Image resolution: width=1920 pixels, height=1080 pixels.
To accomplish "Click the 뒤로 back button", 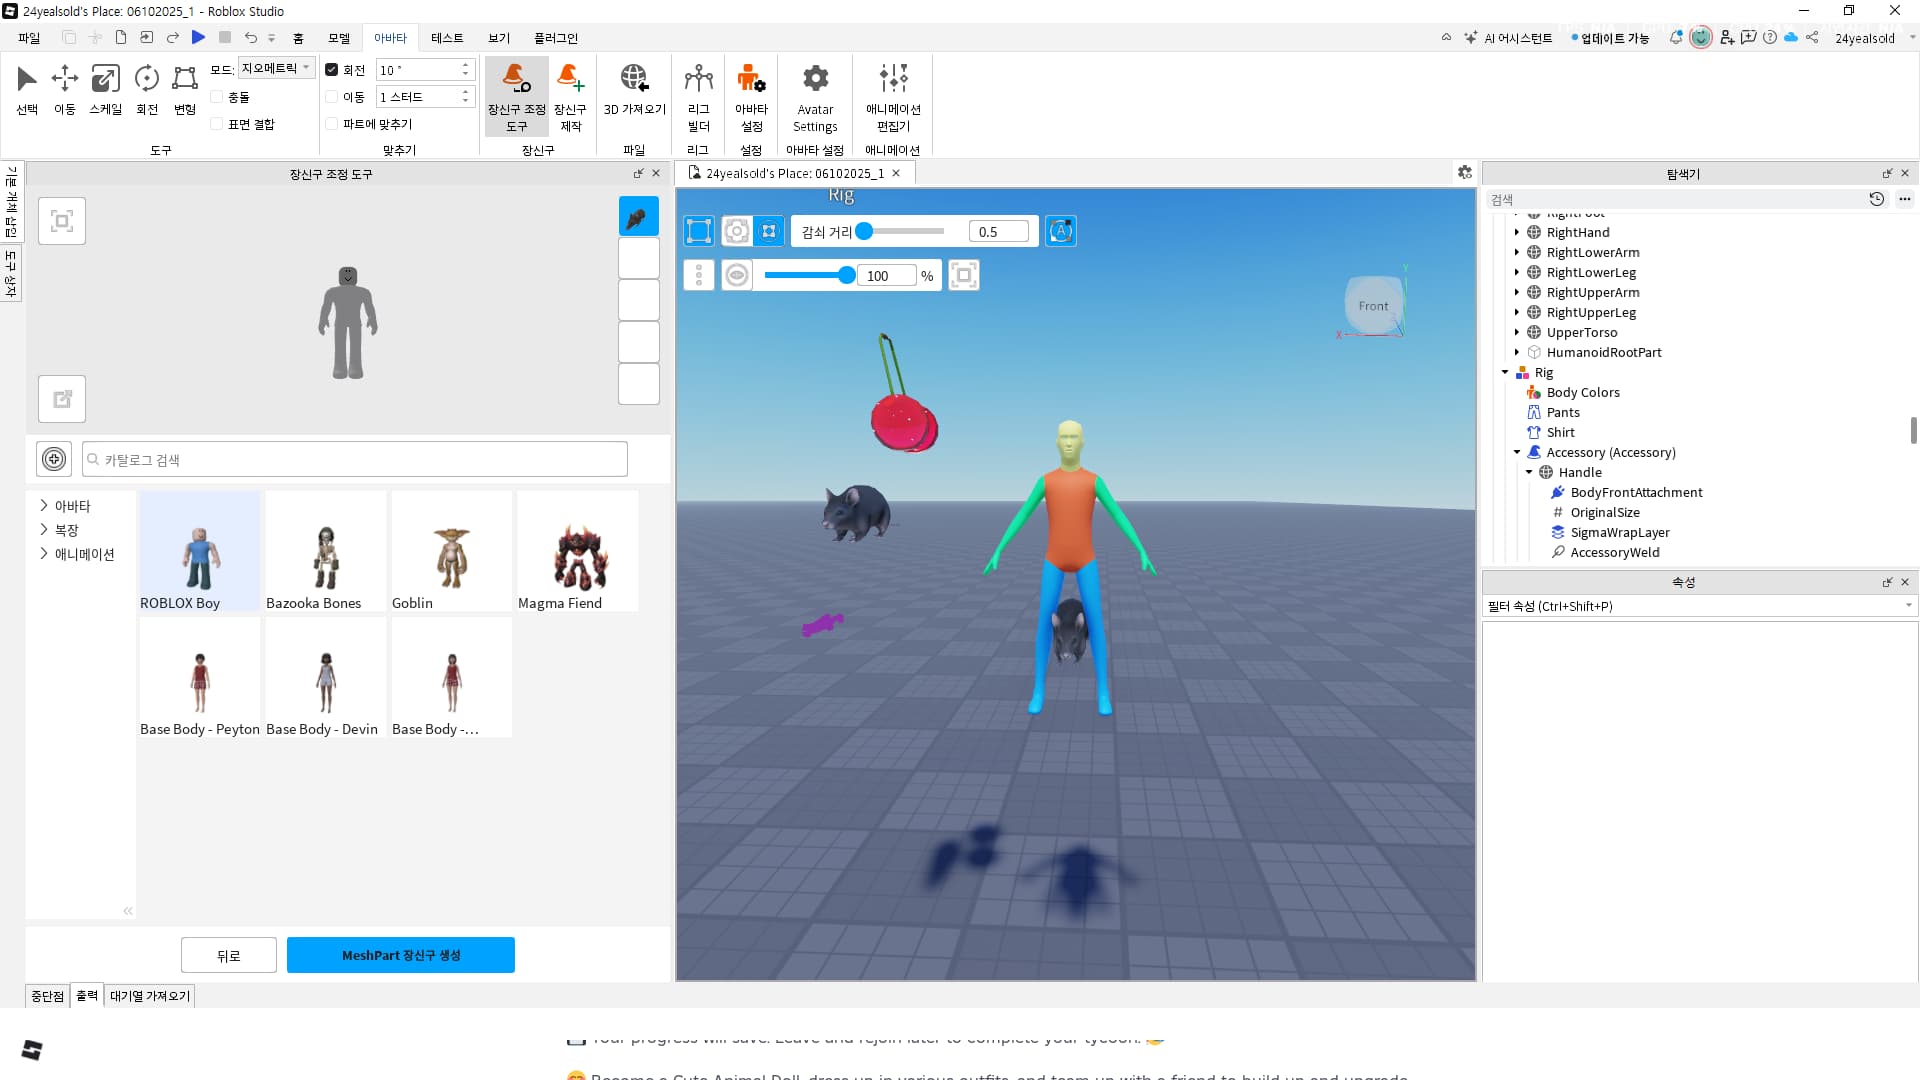I will pos(229,955).
